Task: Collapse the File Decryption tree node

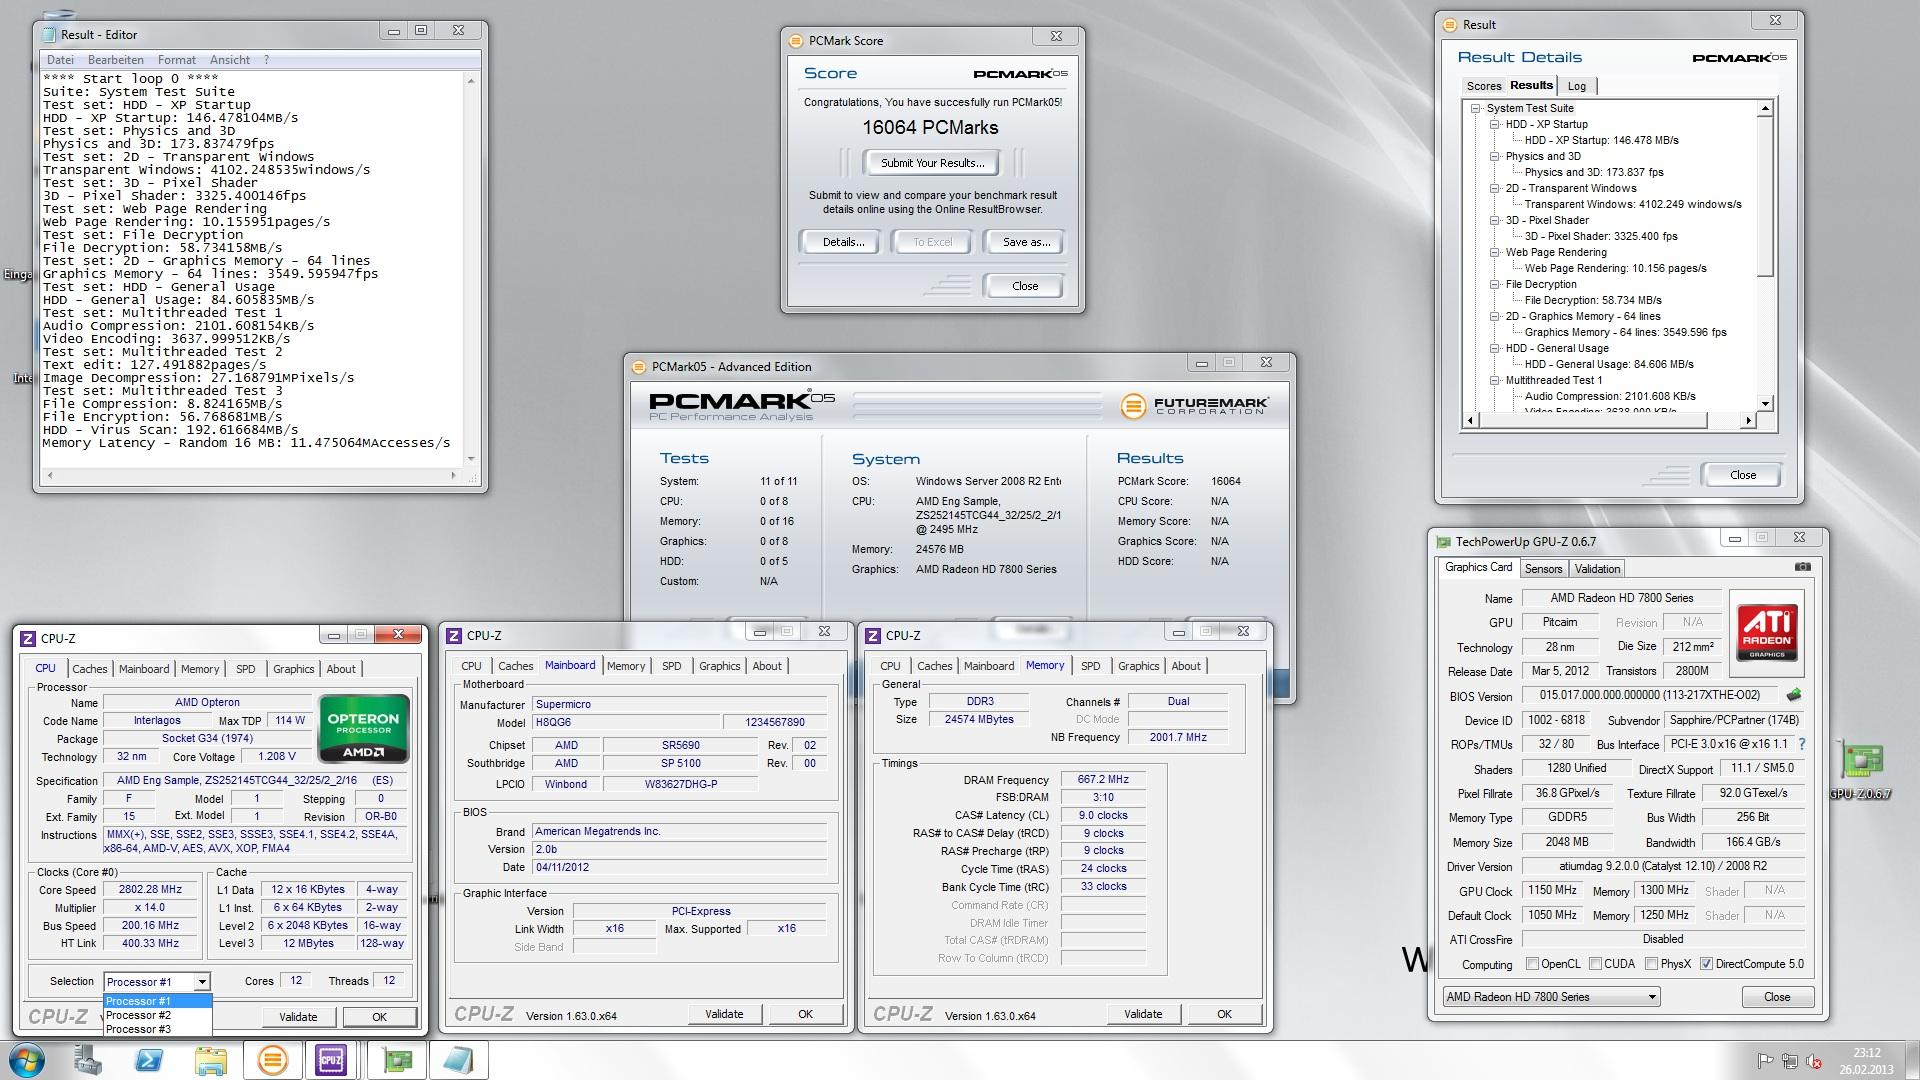Action: coord(1494,284)
